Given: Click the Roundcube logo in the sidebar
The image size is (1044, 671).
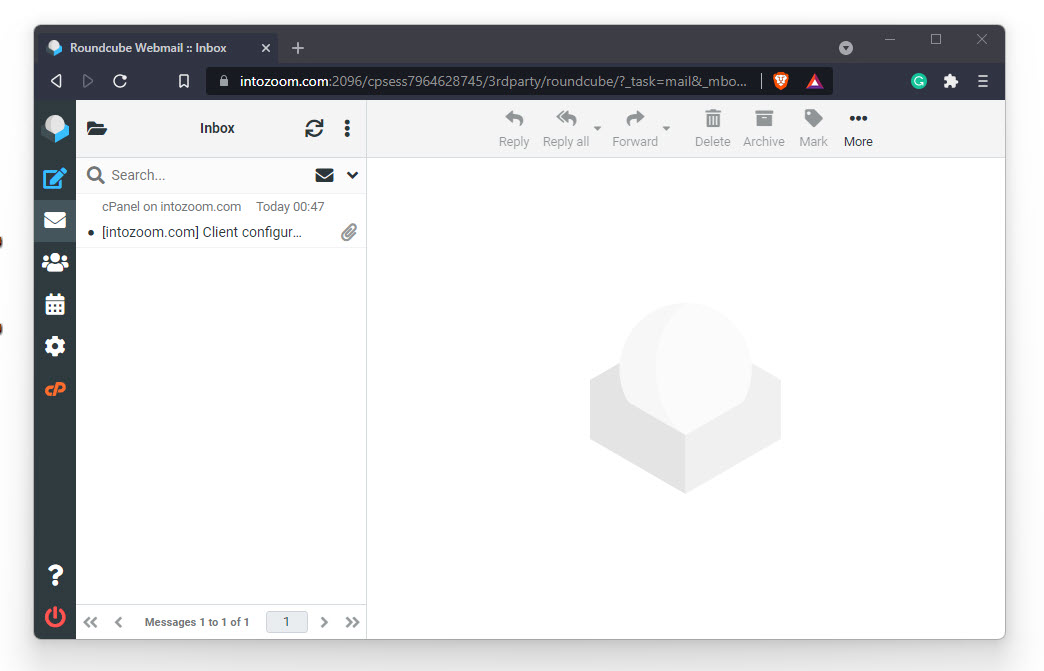Looking at the screenshot, I should tap(55, 128).
